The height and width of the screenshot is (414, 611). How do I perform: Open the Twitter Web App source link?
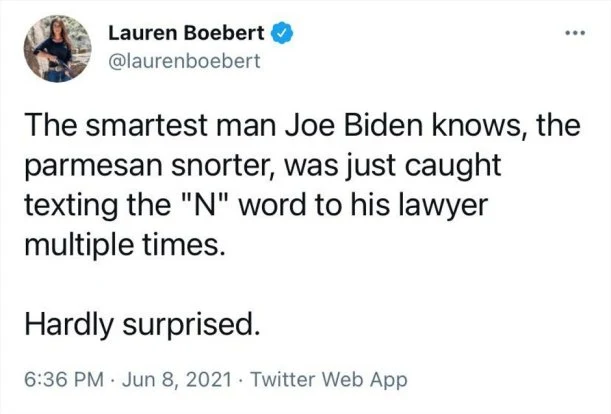329,380
